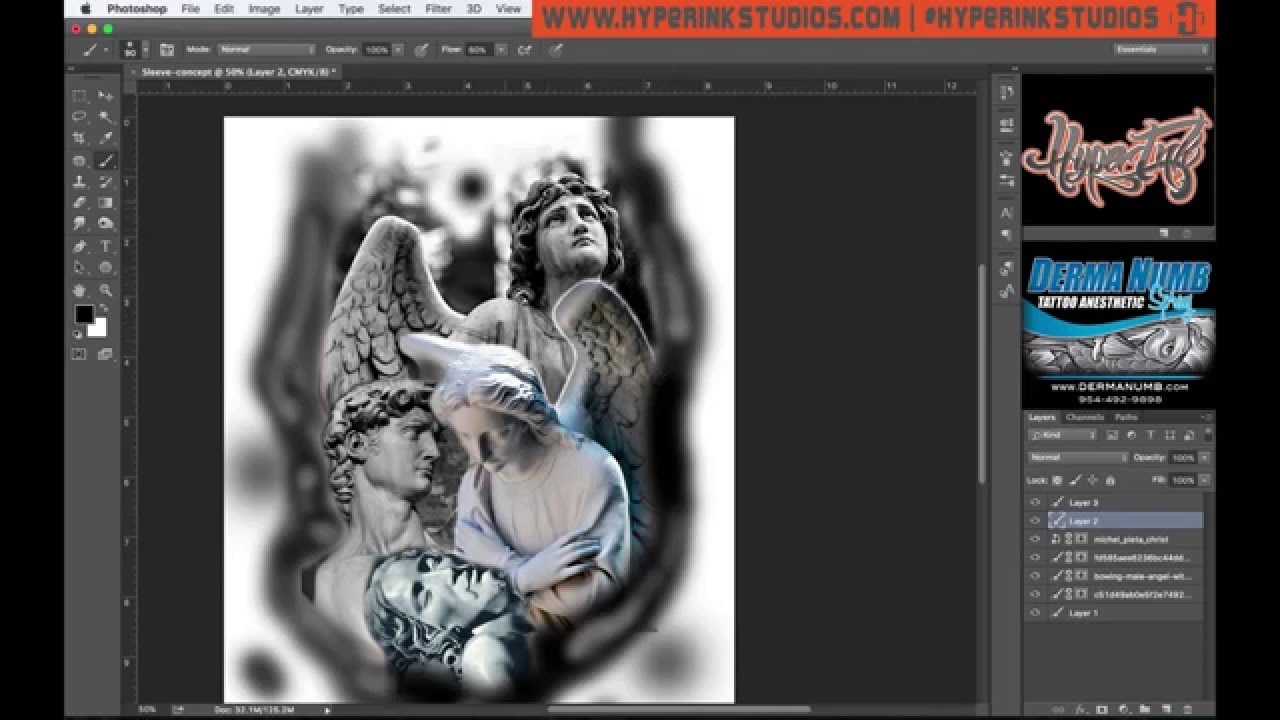
Task: Open the Flow dropdown arrow
Action: click(500, 49)
